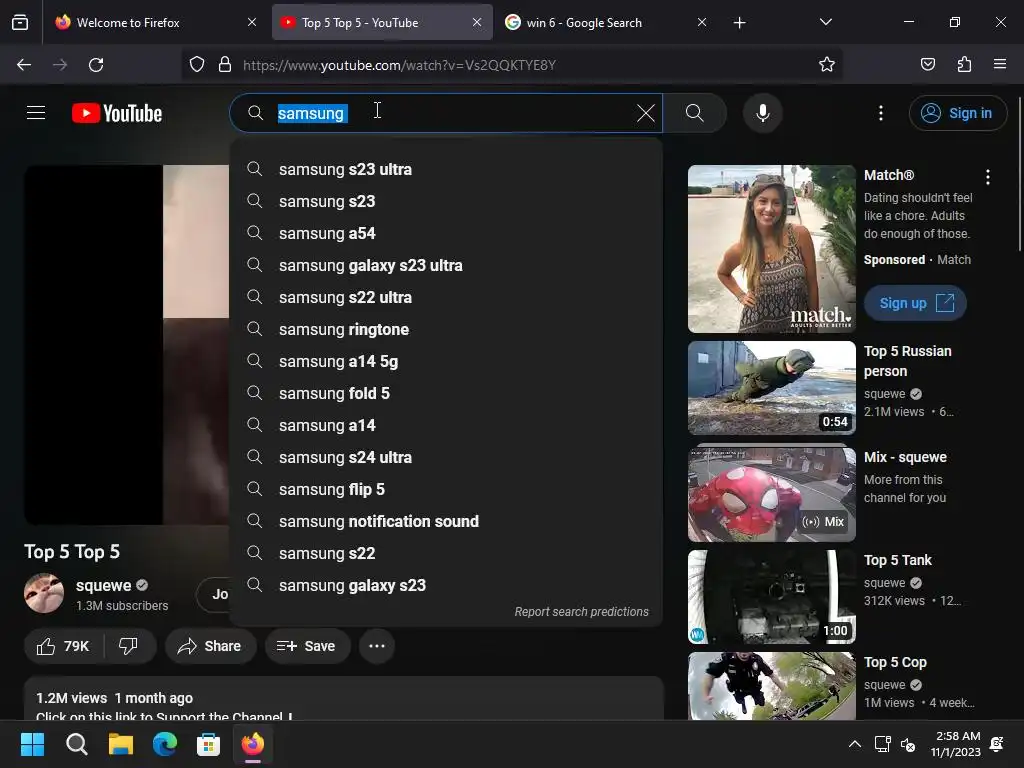
Task: Open the Windows Start menu
Action: [32, 744]
